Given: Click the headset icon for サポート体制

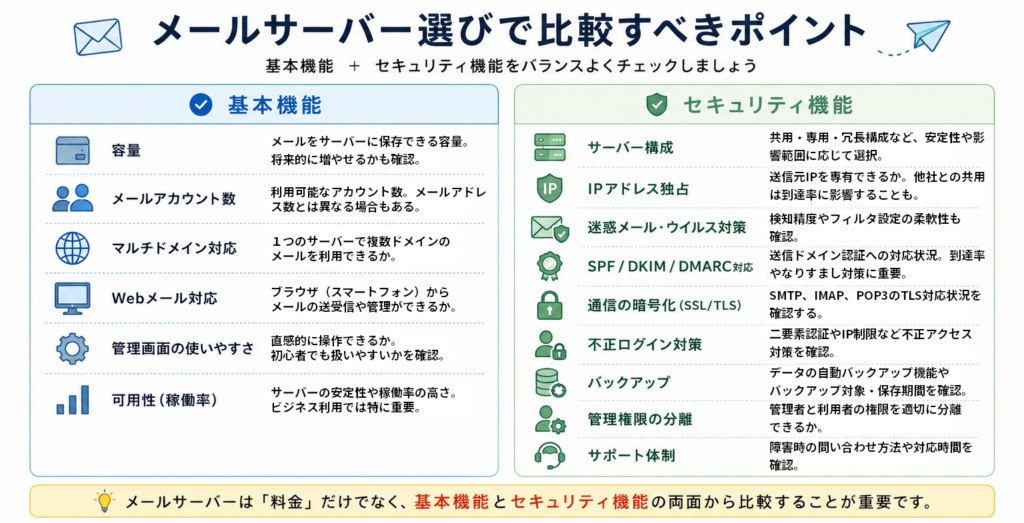Looking at the screenshot, I should click(x=550, y=456).
